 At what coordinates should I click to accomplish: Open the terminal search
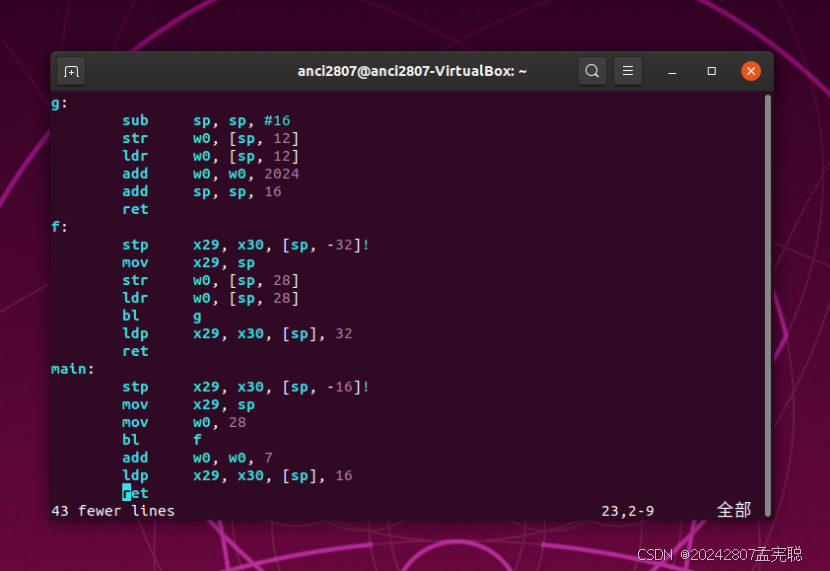(592, 71)
